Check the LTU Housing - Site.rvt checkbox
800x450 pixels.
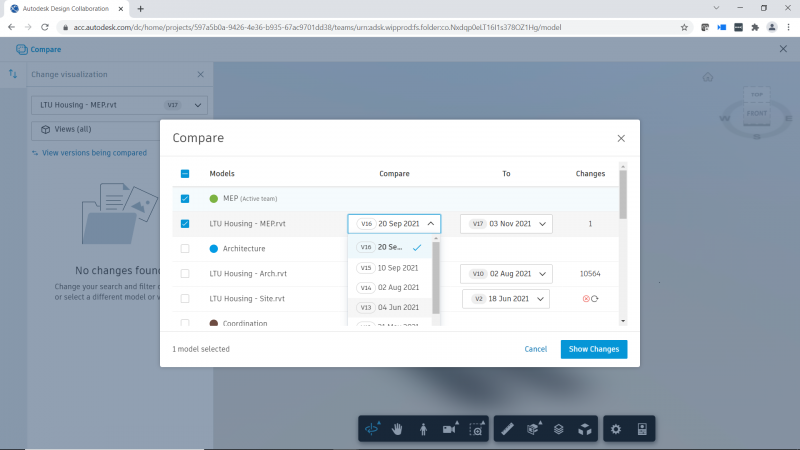click(x=185, y=299)
